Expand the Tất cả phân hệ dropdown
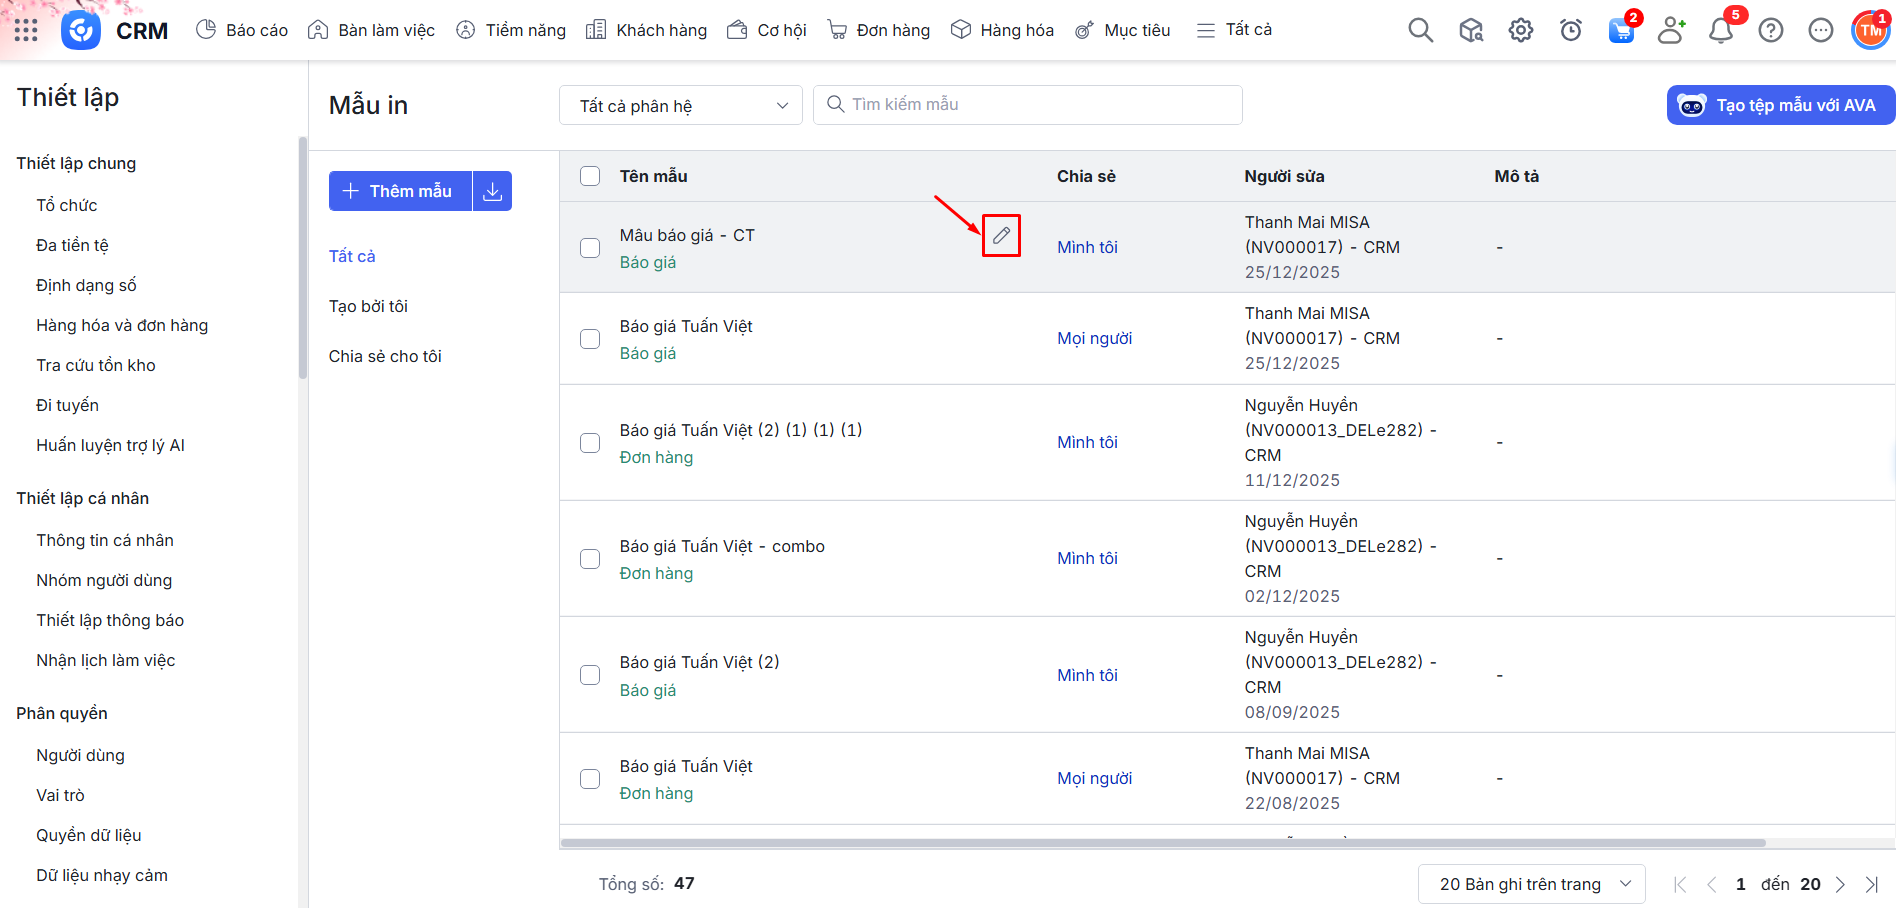Screen dimensions: 1896x908 (681, 106)
